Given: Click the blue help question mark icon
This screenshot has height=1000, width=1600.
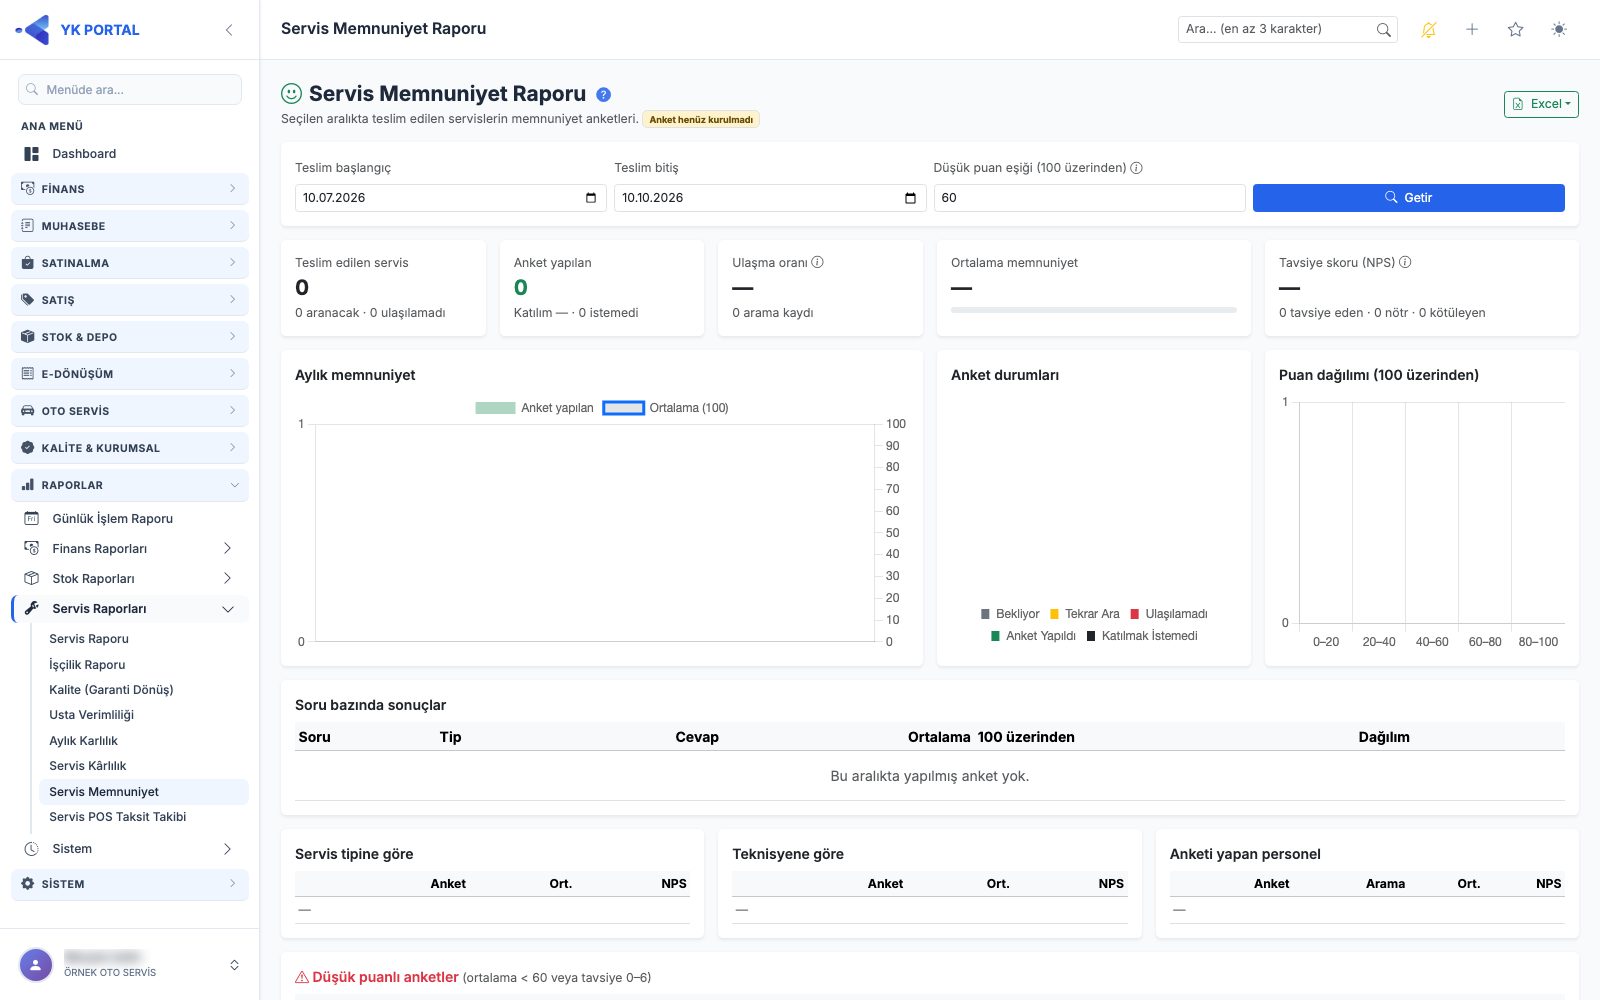Looking at the screenshot, I should click(x=603, y=95).
